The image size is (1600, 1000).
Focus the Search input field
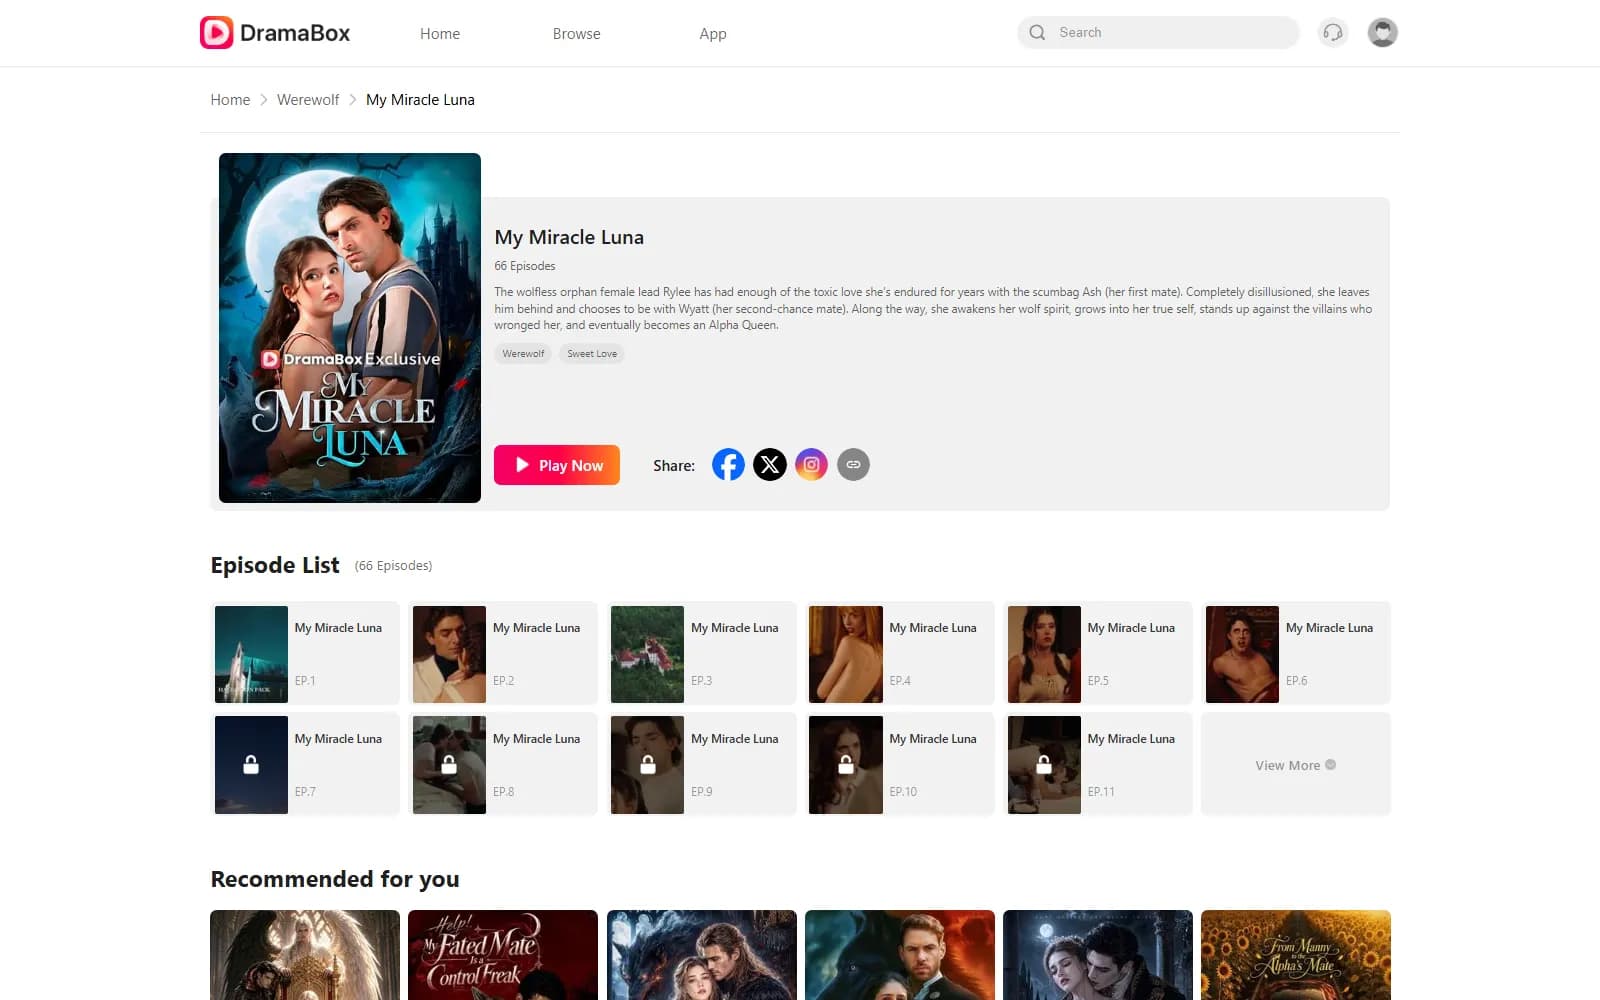(1158, 33)
